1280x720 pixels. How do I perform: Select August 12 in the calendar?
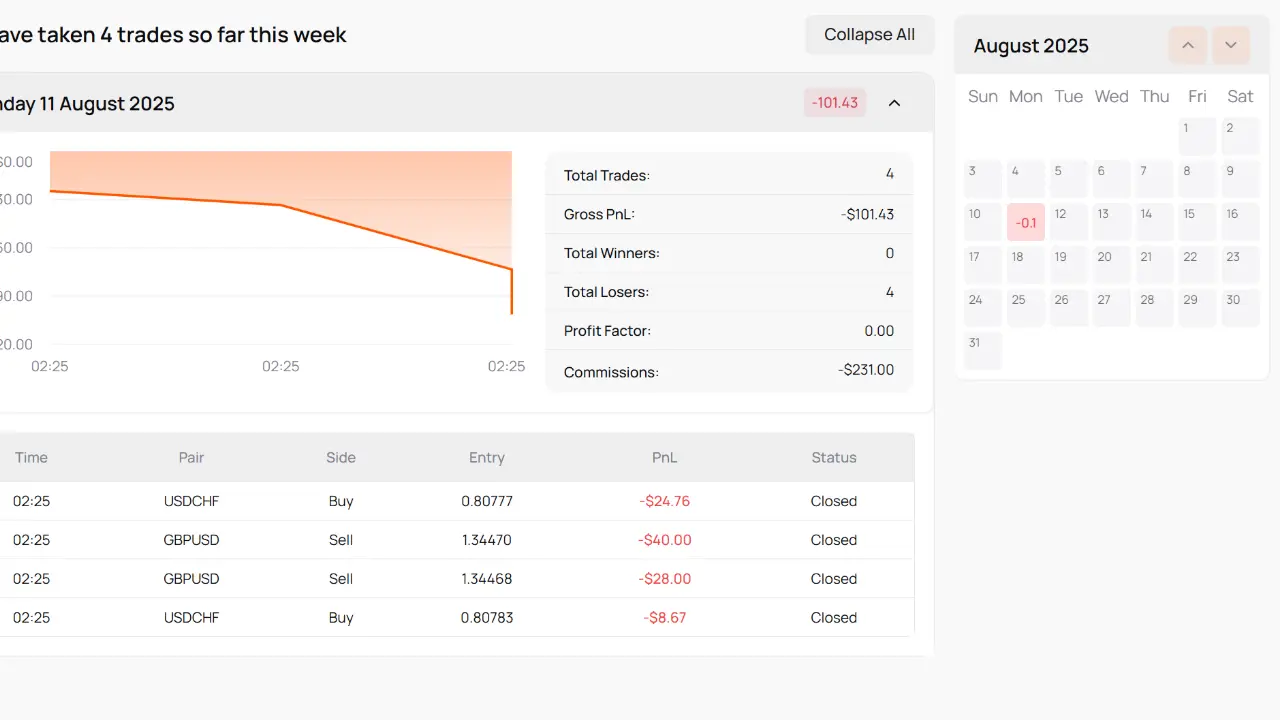pos(1069,222)
